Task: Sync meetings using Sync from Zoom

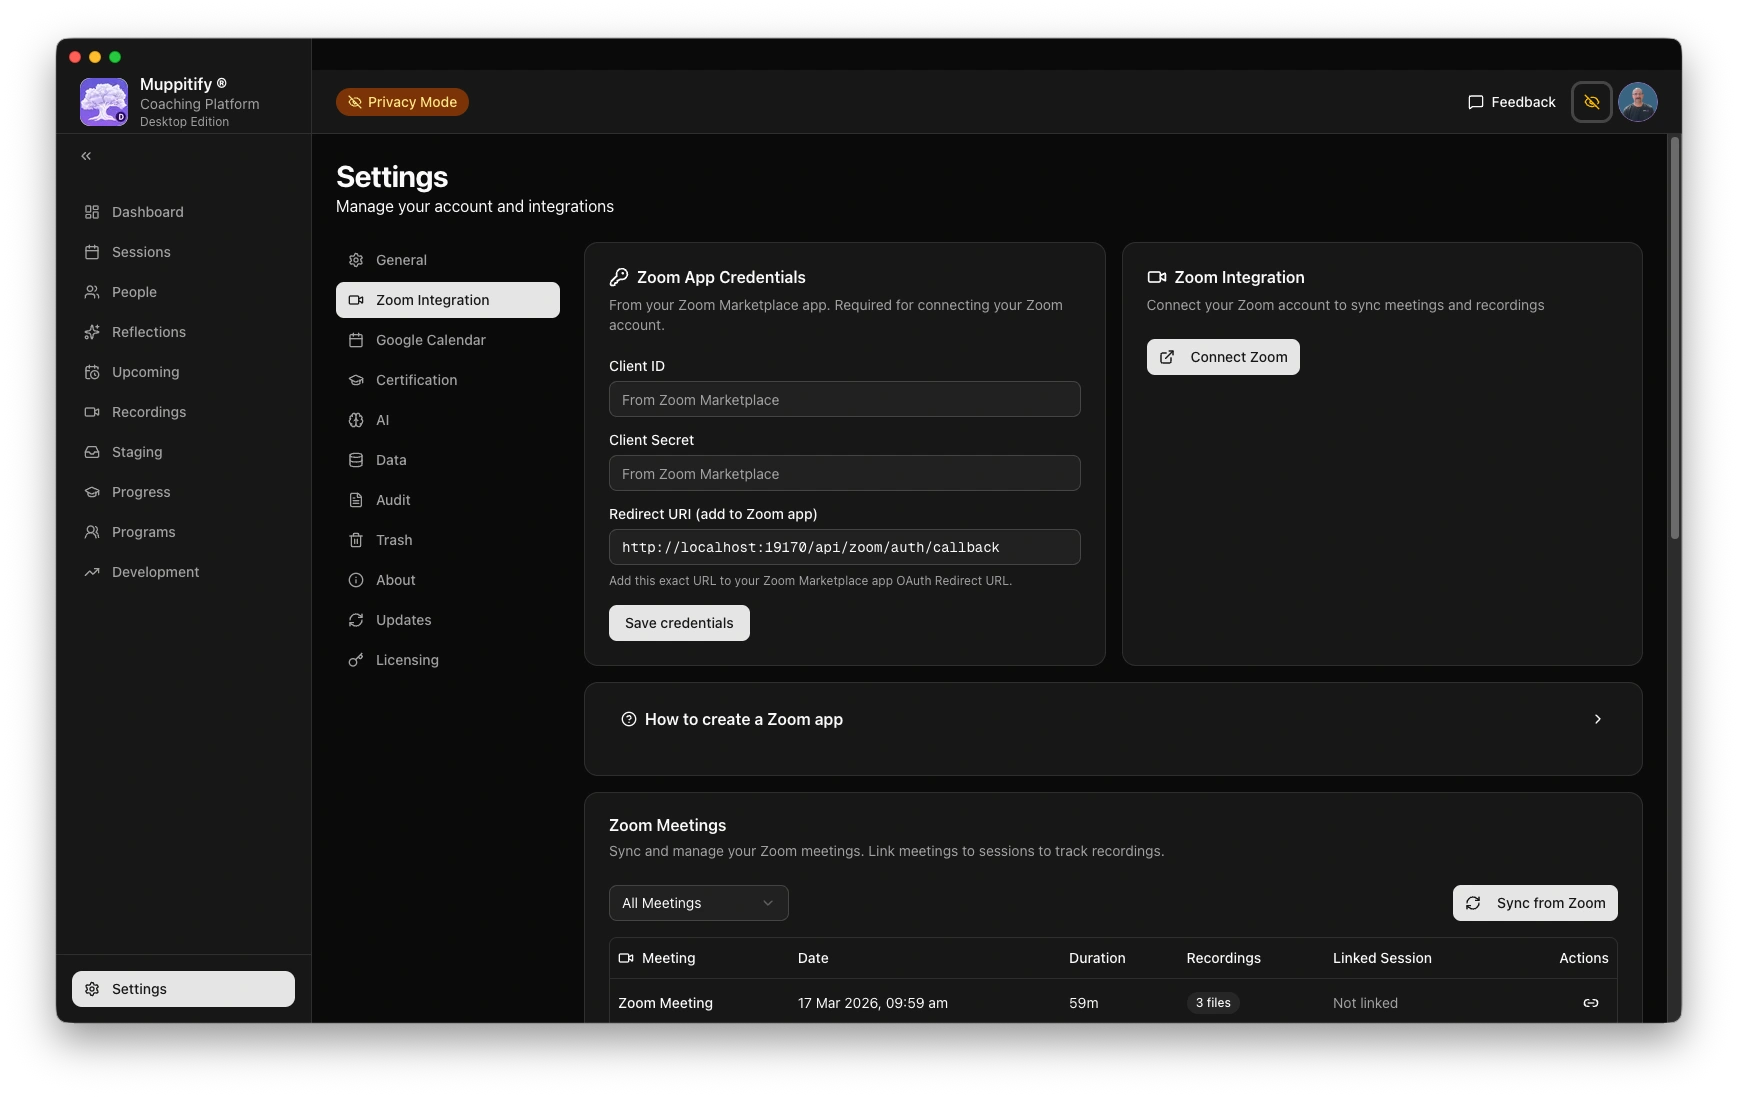Action: (x=1534, y=903)
